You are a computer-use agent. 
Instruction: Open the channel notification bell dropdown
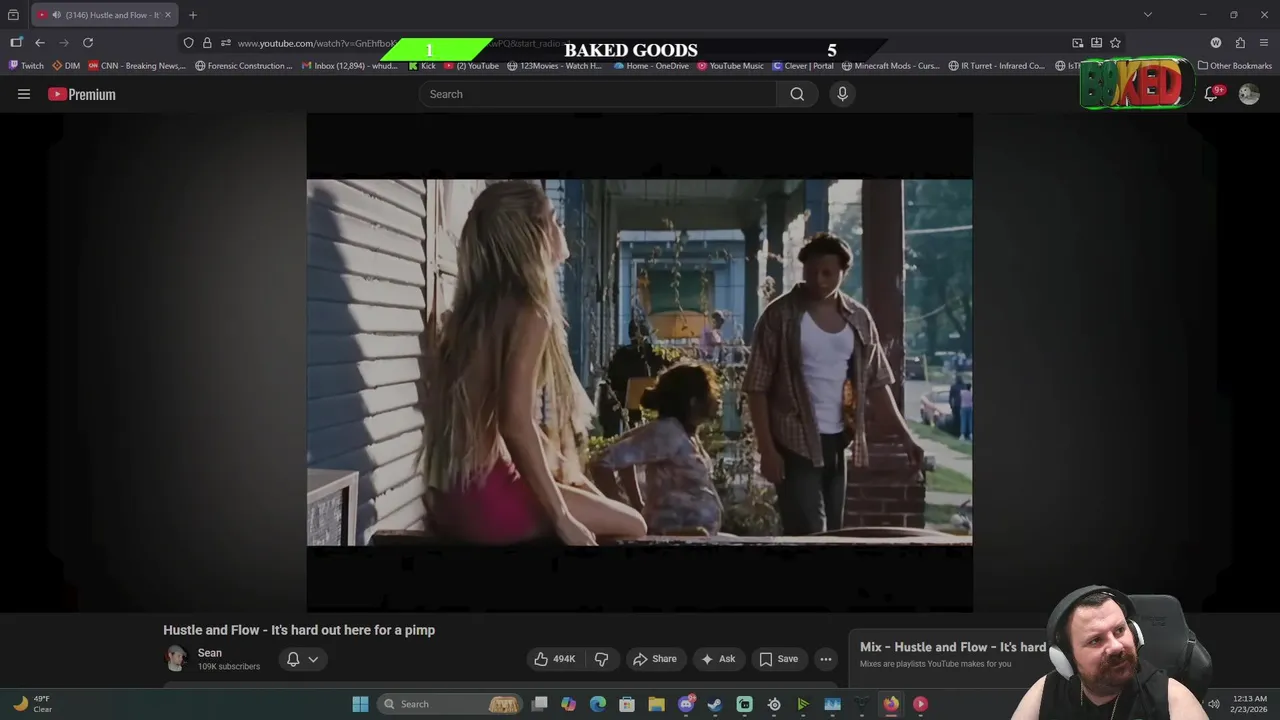[302, 659]
